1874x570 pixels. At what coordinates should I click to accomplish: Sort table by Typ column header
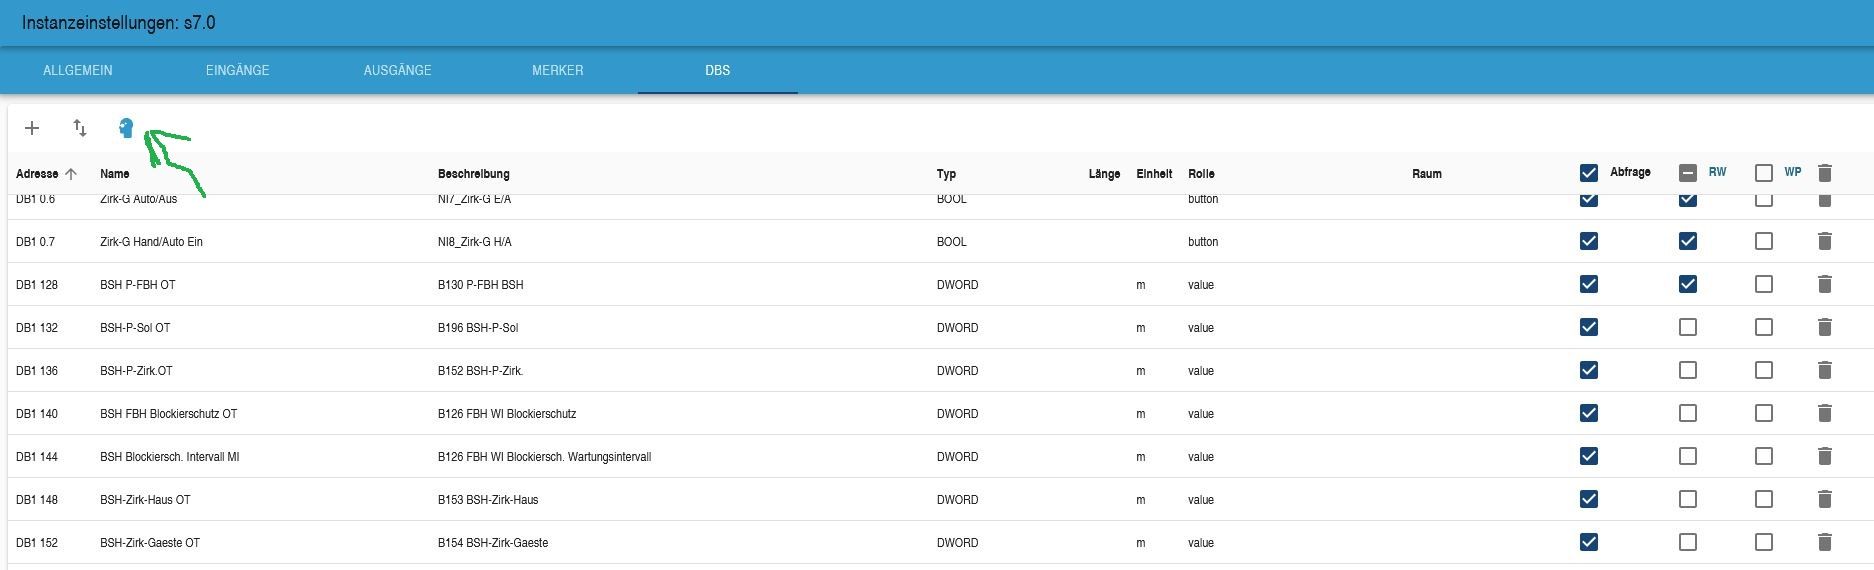pyautogui.click(x=946, y=174)
